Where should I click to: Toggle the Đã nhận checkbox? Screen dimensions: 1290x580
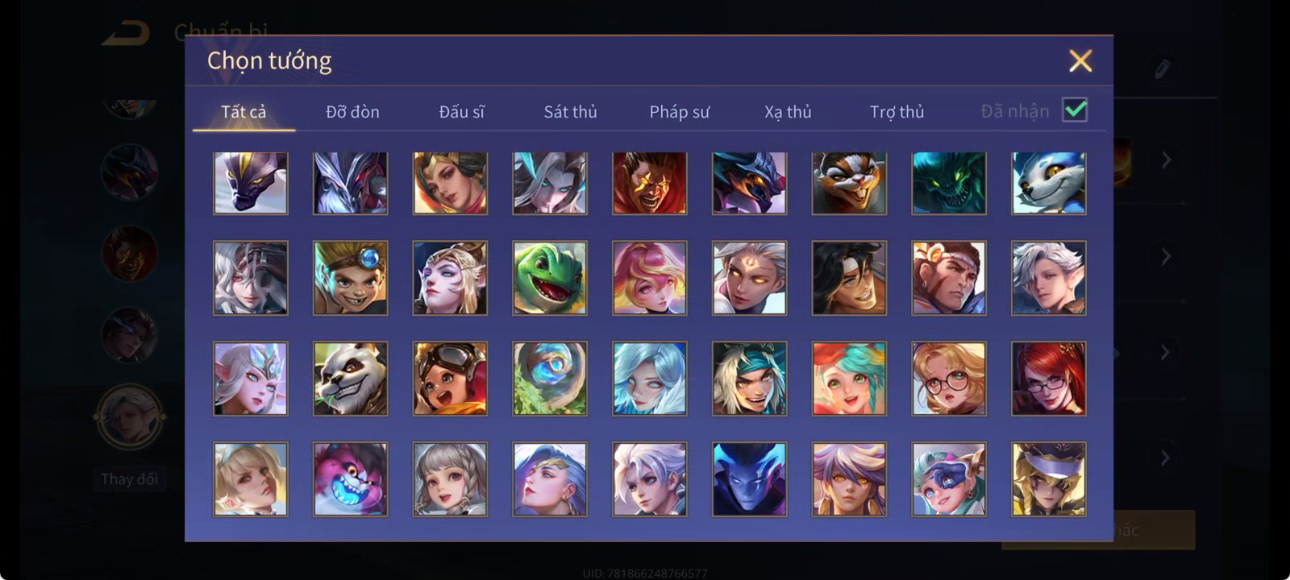click(x=1075, y=110)
